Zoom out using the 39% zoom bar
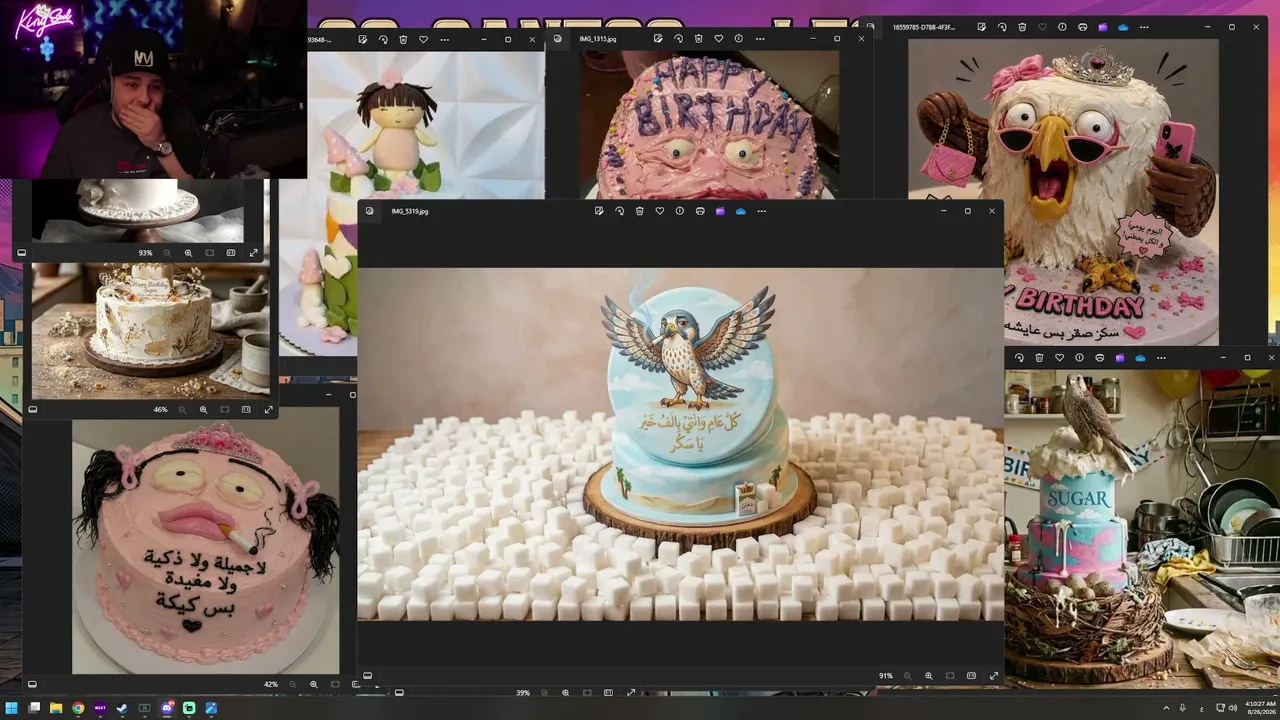Image resolution: width=1280 pixels, height=720 pixels. [545, 692]
